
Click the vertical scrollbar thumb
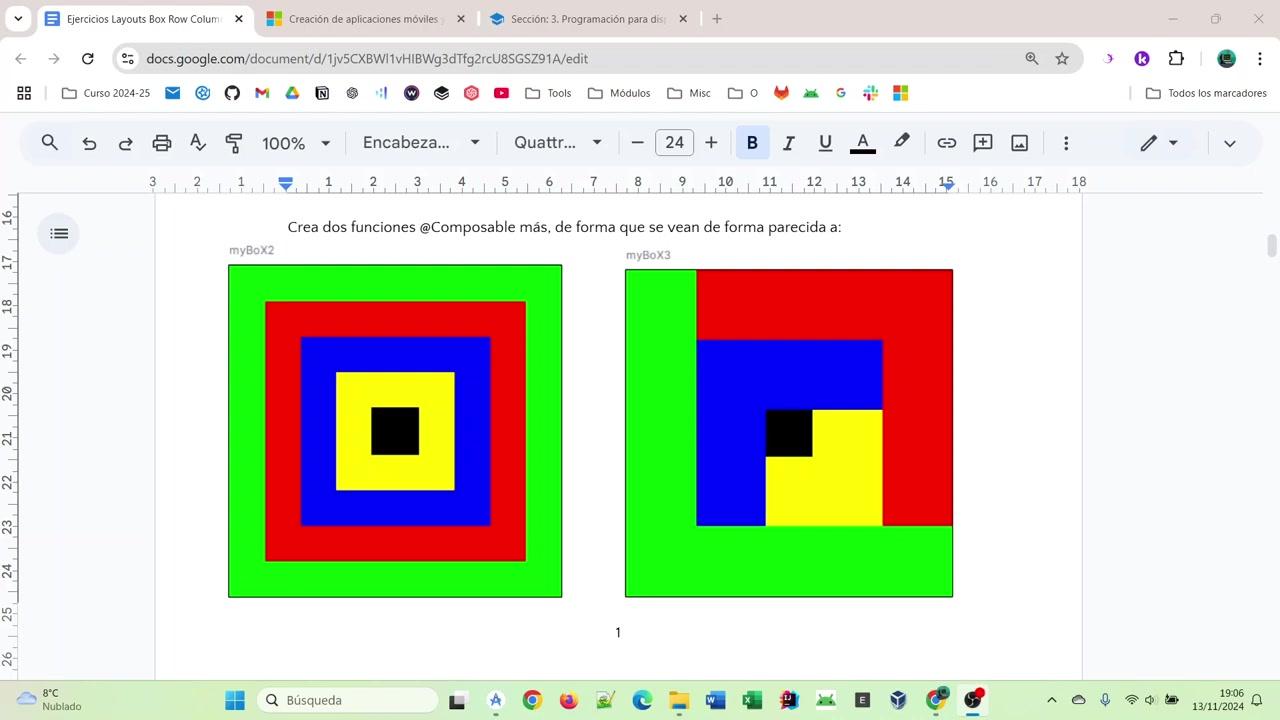(1272, 246)
